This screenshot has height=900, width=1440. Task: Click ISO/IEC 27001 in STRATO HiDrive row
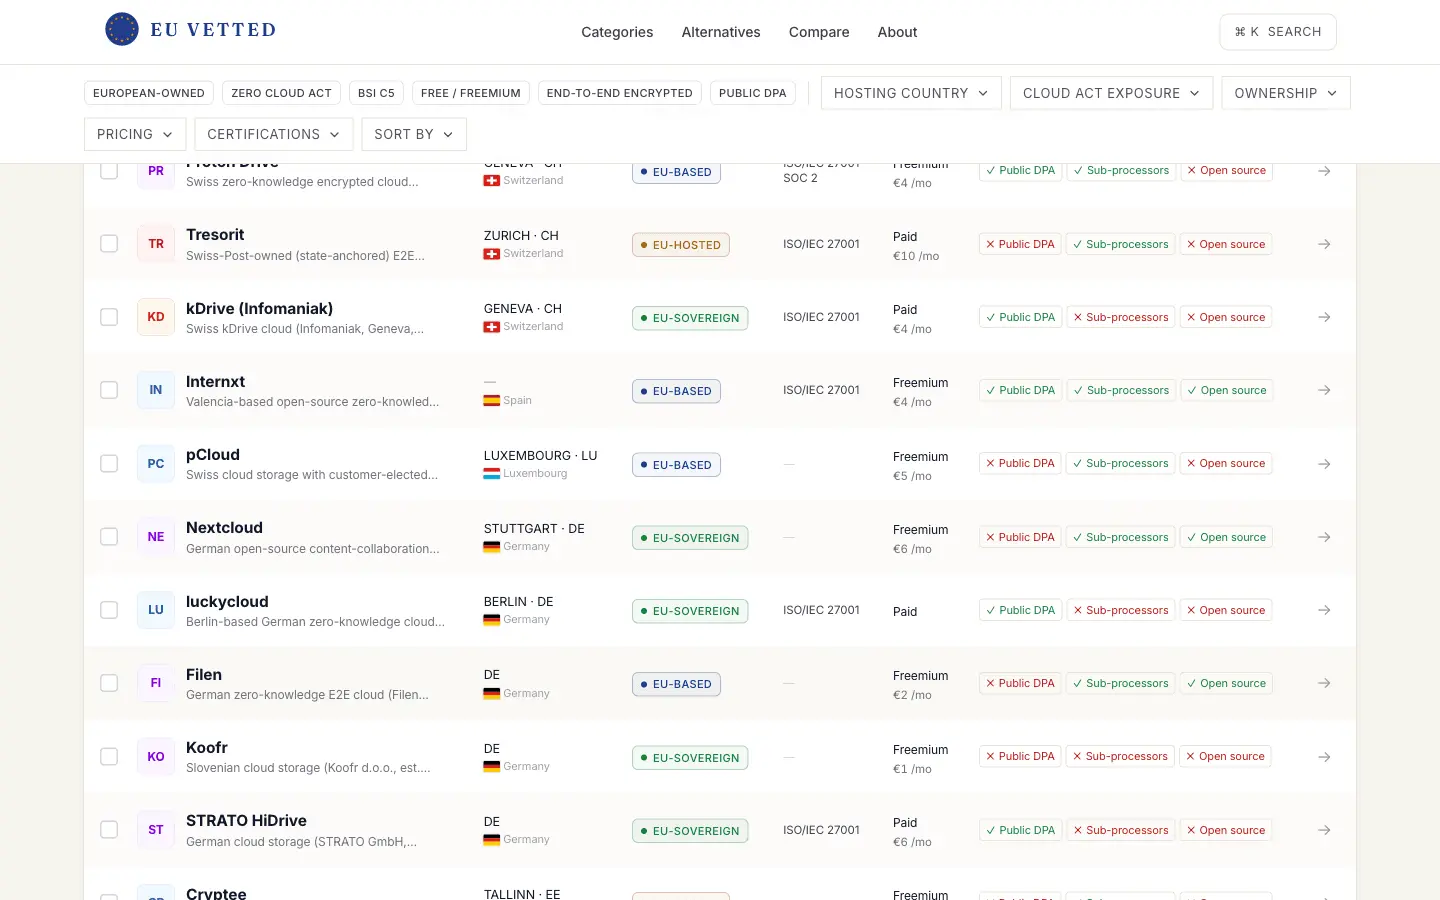tap(821, 830)
